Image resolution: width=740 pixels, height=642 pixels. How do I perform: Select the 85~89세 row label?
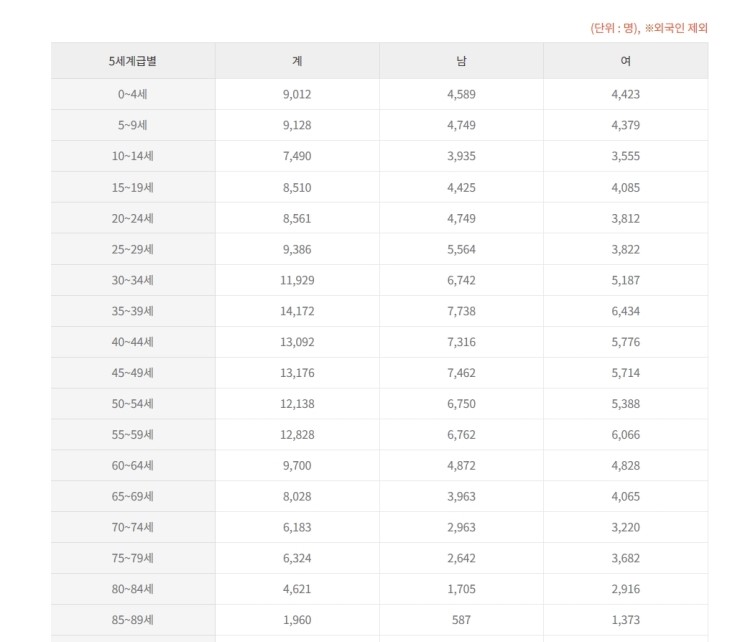[x=133, y=620]
